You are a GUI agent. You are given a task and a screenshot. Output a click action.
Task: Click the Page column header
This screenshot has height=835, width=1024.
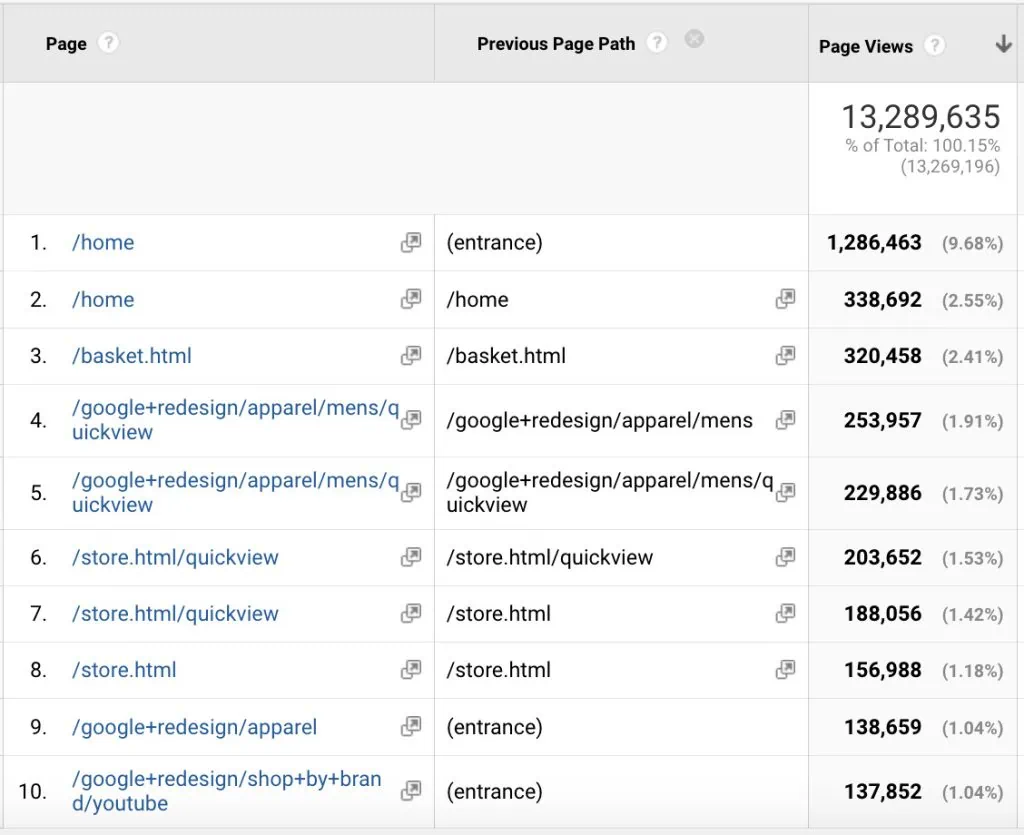pyautogui.click(x=66, y=44)
